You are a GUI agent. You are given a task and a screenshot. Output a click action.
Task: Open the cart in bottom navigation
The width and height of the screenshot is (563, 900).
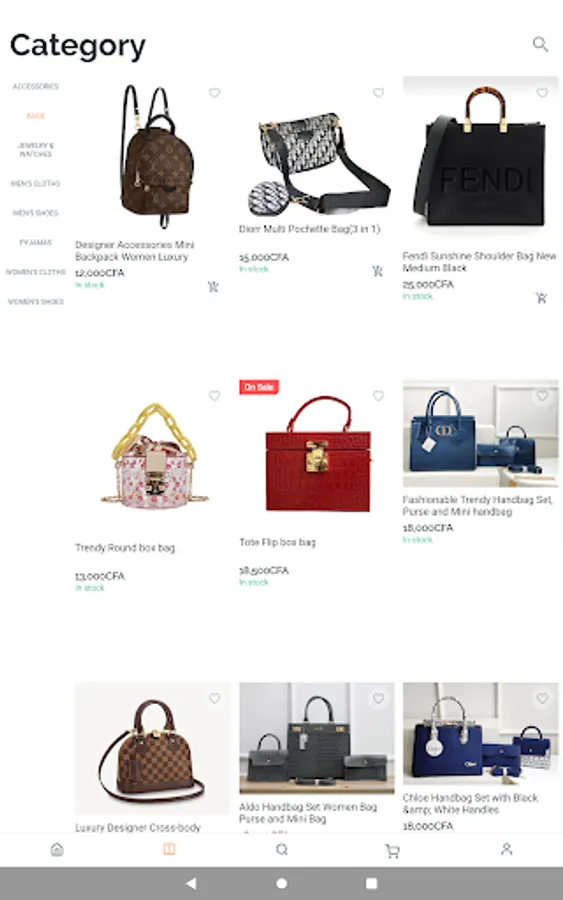[393, 851]
